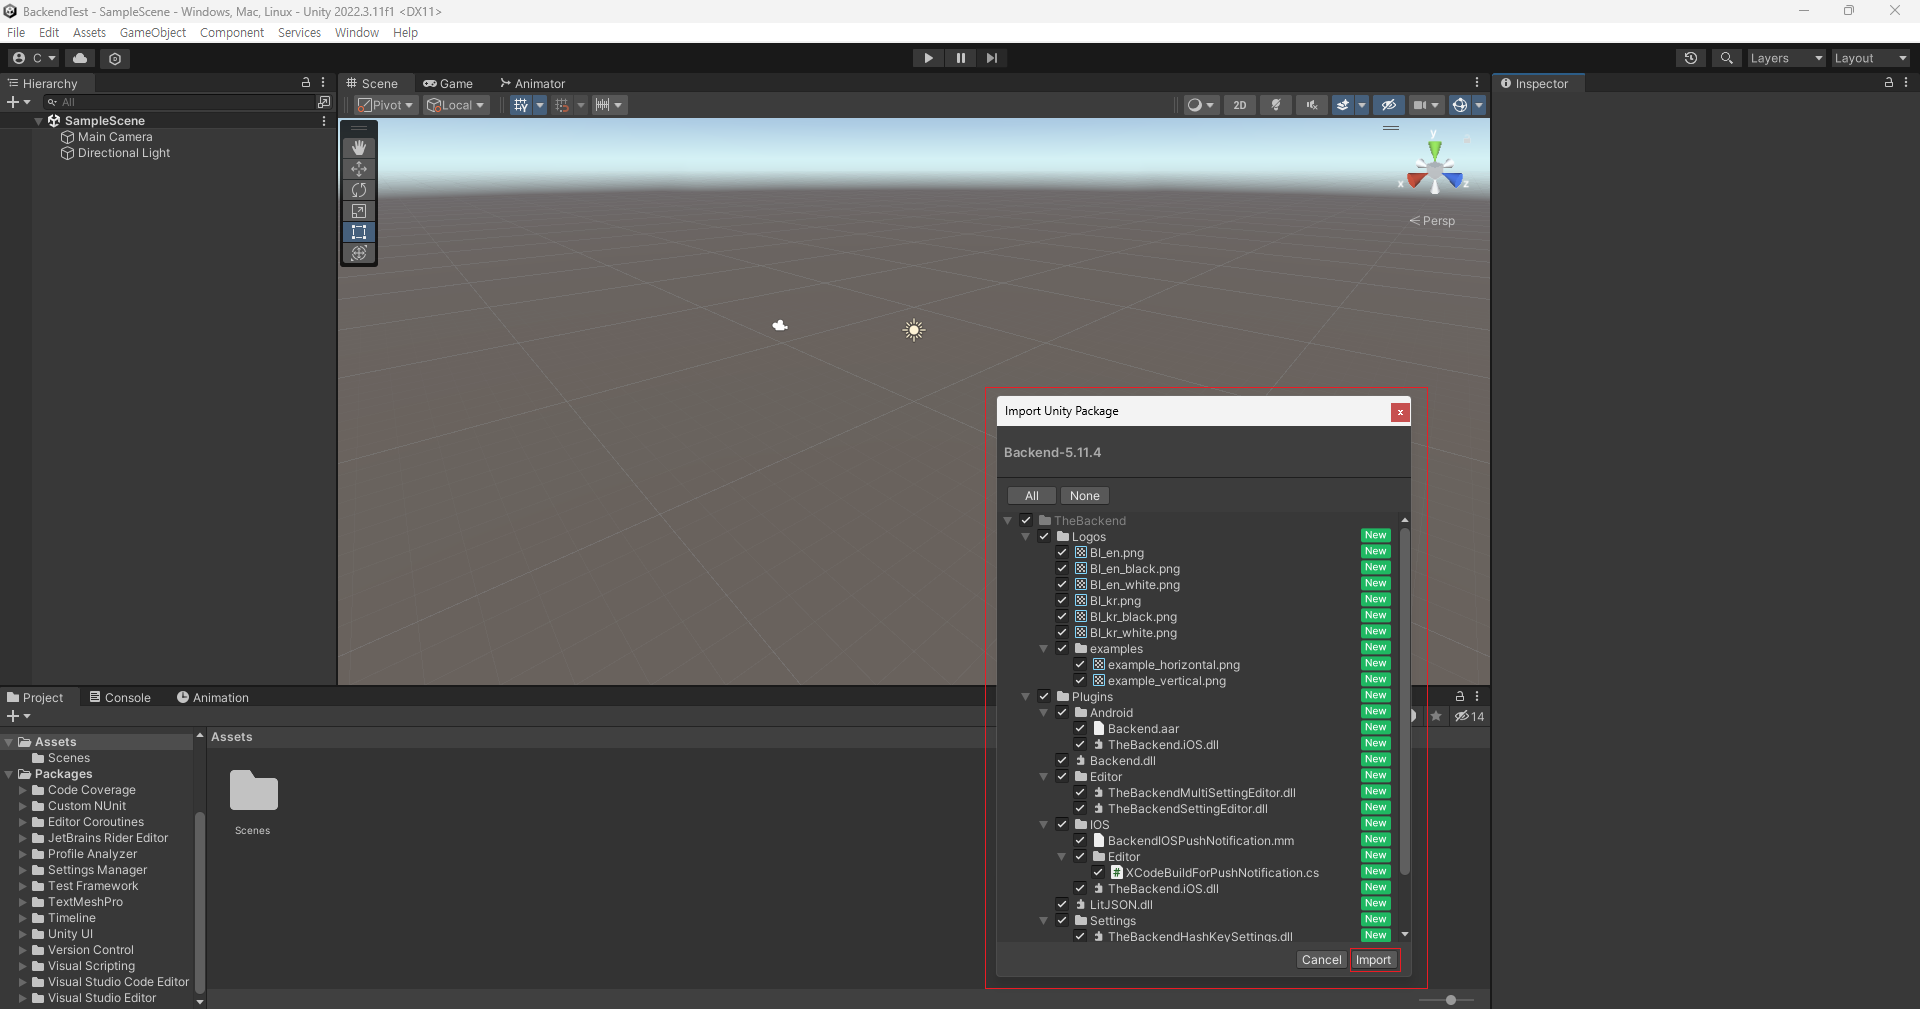Image resolution: width=1920 pixels, height=1009 pixels.
Task: Click the Import button
Action: [x=1373, y=960]
